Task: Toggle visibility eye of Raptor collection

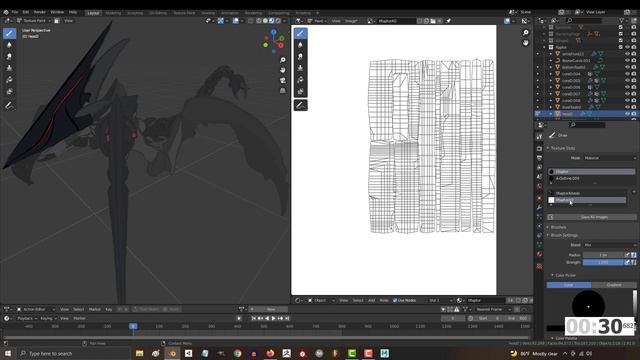Action: click(x=627, y=47)
